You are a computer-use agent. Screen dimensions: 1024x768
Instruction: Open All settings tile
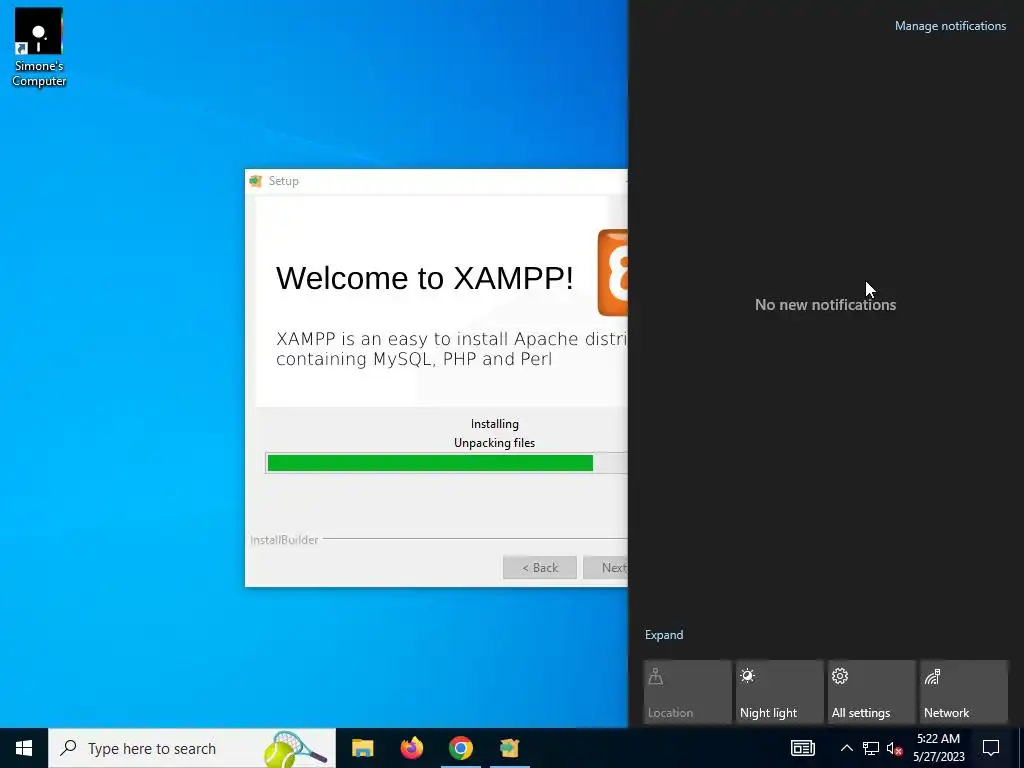(x=871, y=692)
